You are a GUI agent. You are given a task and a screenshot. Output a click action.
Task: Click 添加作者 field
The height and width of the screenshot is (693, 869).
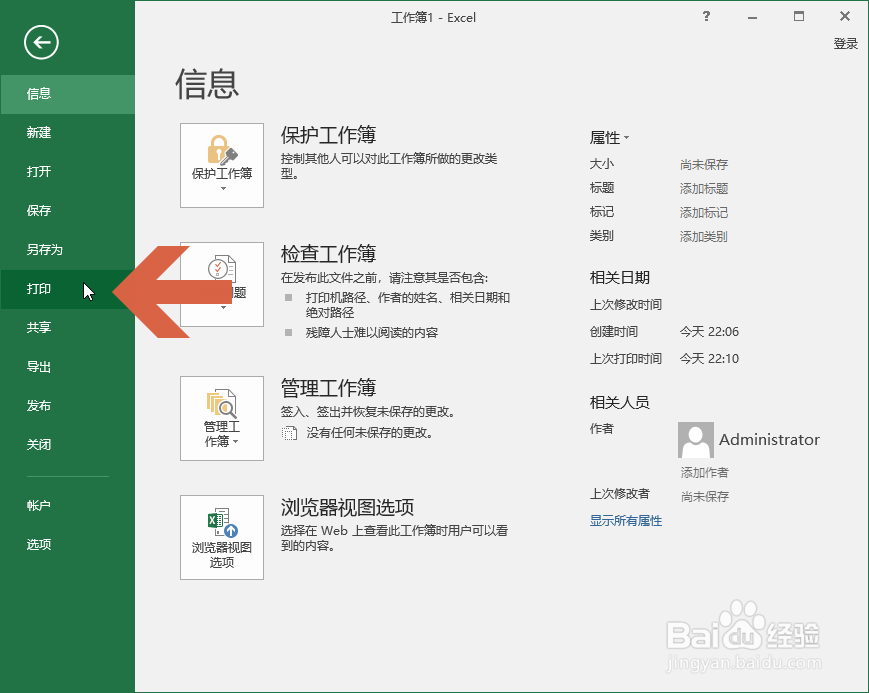click(x=704, y=472)
